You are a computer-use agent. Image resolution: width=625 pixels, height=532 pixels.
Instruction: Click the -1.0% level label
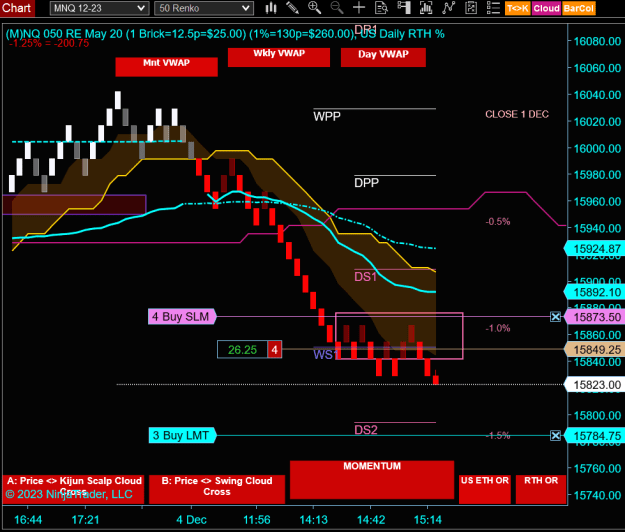498,328
